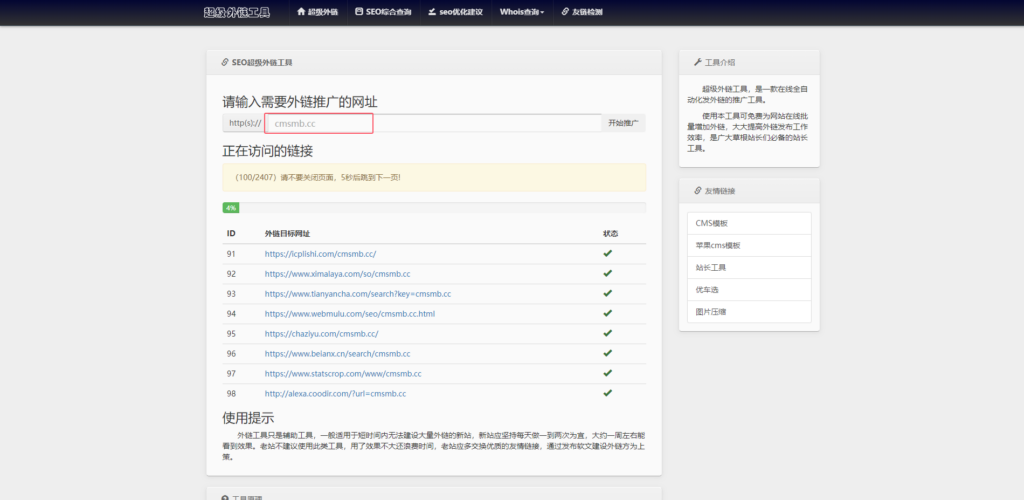Click the checkmark status for row 96
The height and width of the screenshot is (500, 1024).
[607, 353]
